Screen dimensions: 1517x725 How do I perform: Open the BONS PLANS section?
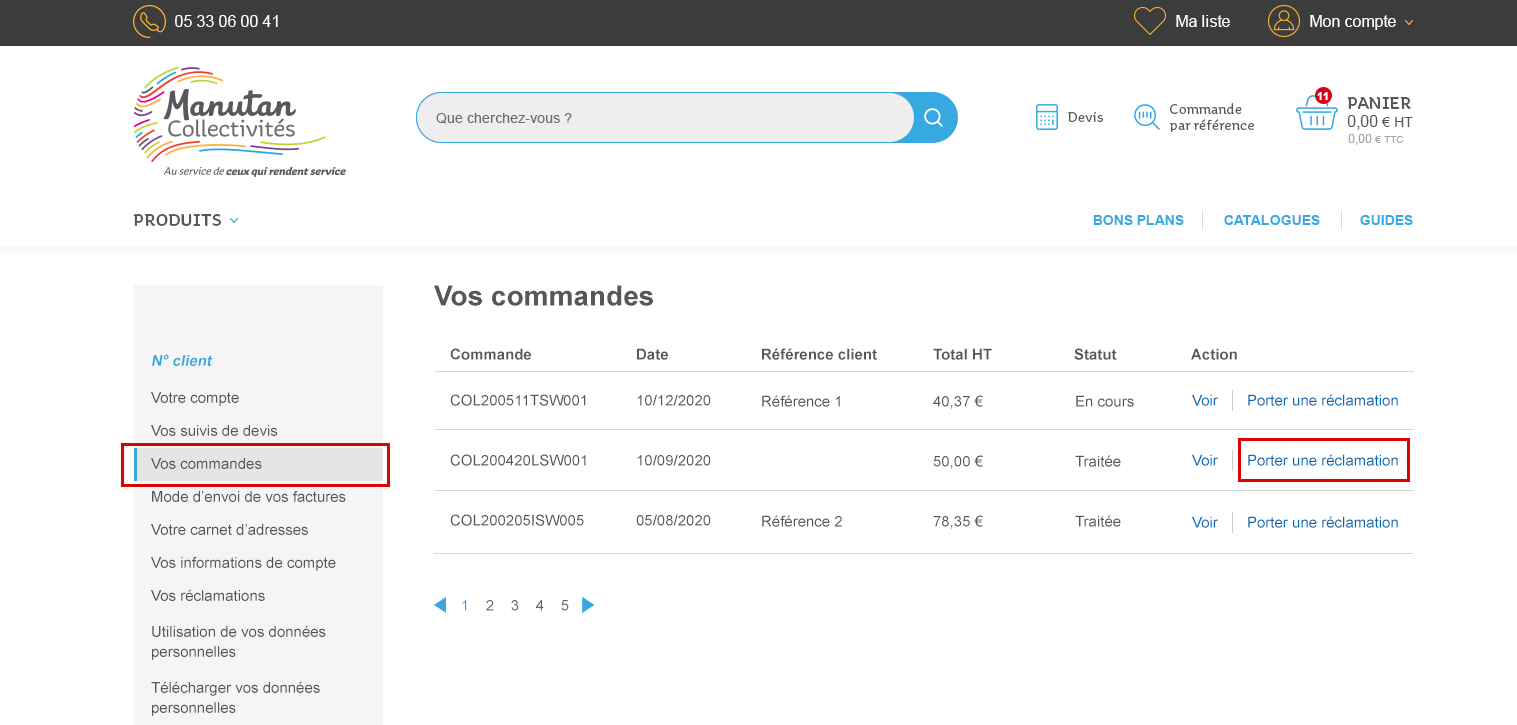[x=1138, y=220]
